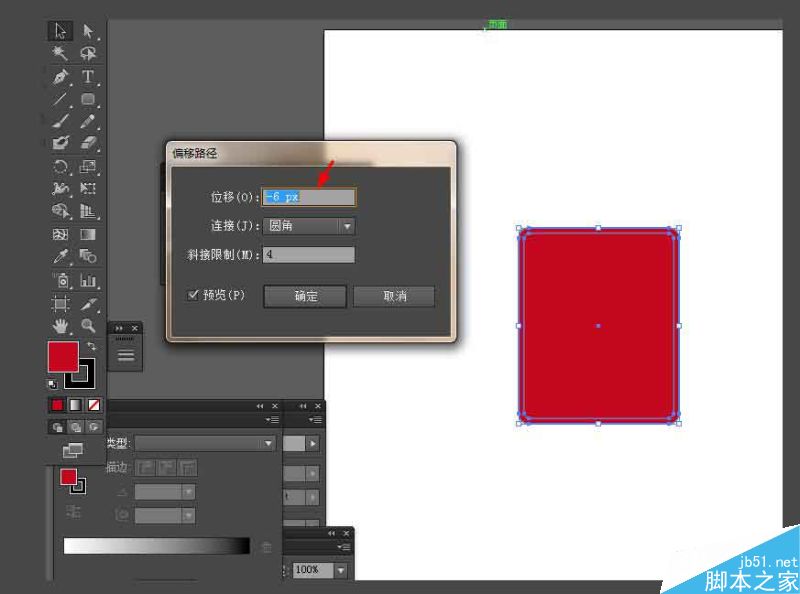Select the Rounded Rectangle tool
800x594 pixels.
(x=88, y=98)
